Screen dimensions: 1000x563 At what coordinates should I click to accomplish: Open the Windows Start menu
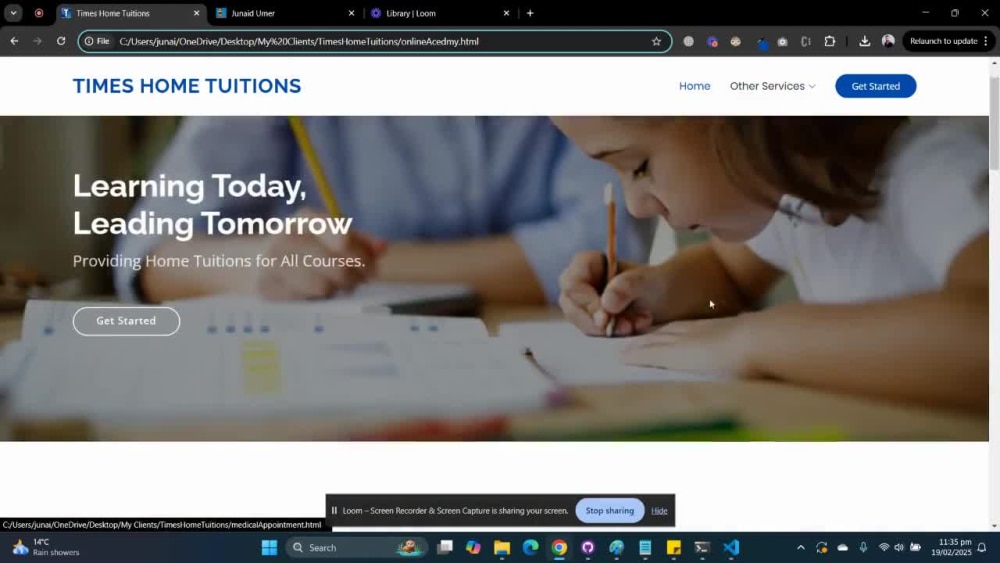click(x=269, y=548)
